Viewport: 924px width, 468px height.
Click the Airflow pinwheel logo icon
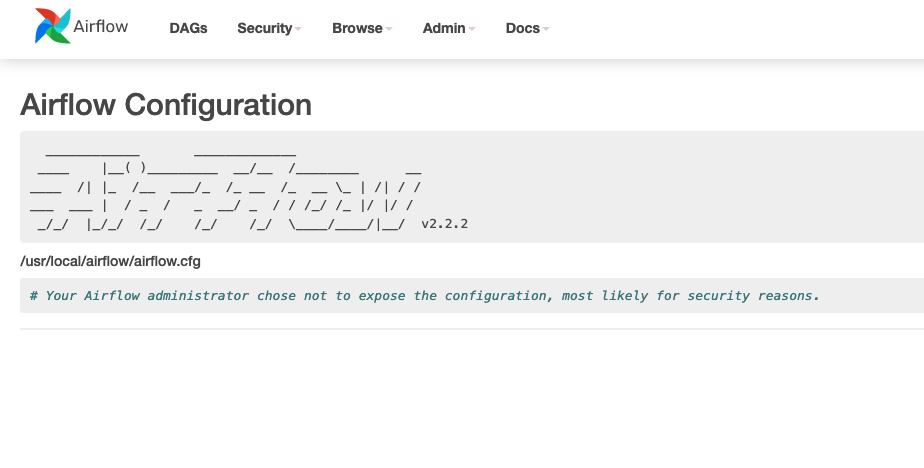click(x=52, y=26)
